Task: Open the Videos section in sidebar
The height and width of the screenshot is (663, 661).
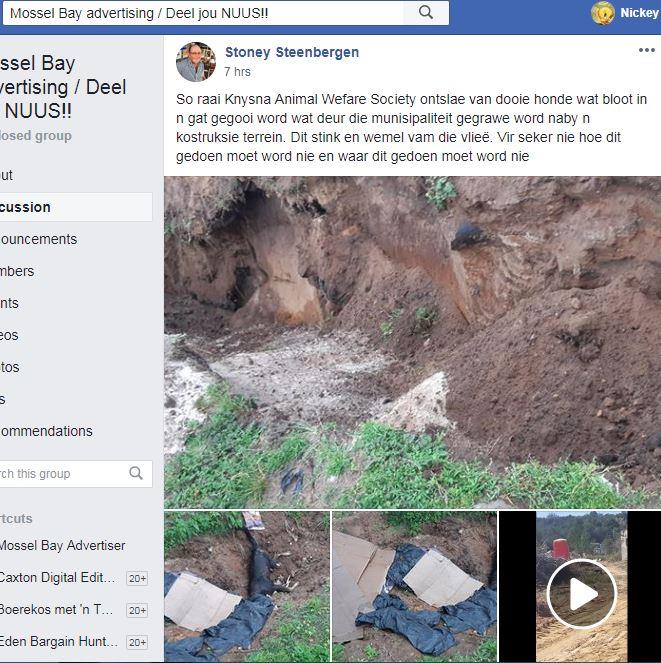Action: click(9, 335)
